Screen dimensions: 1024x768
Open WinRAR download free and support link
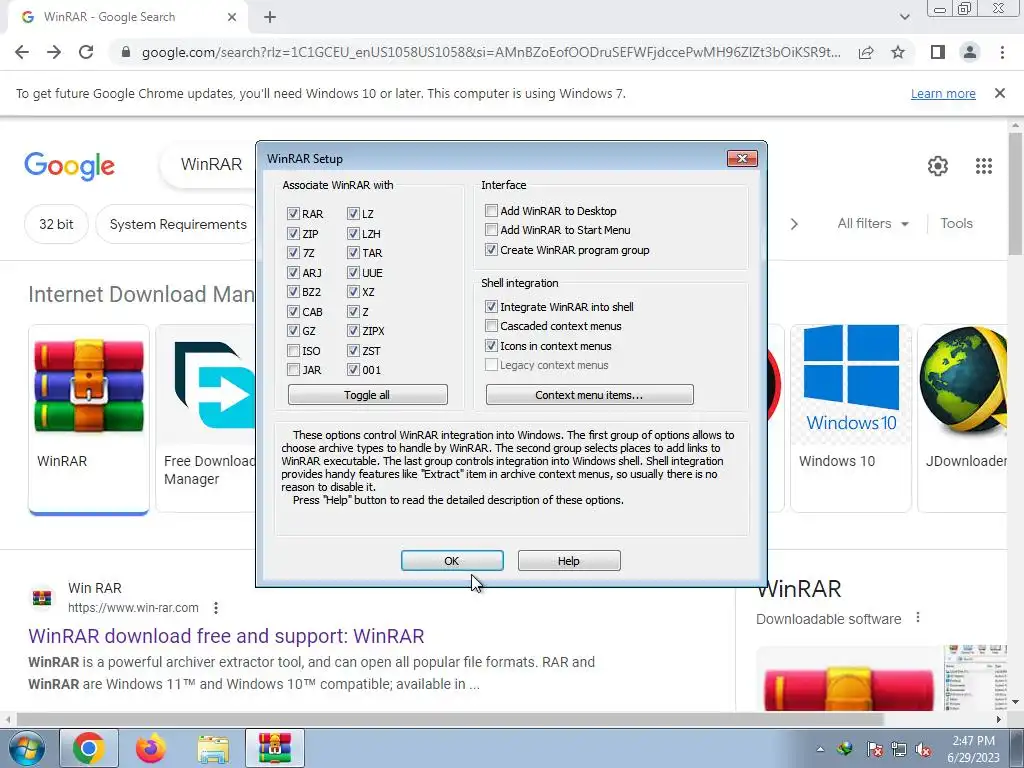pyautogui.click(x=226, y=636)
